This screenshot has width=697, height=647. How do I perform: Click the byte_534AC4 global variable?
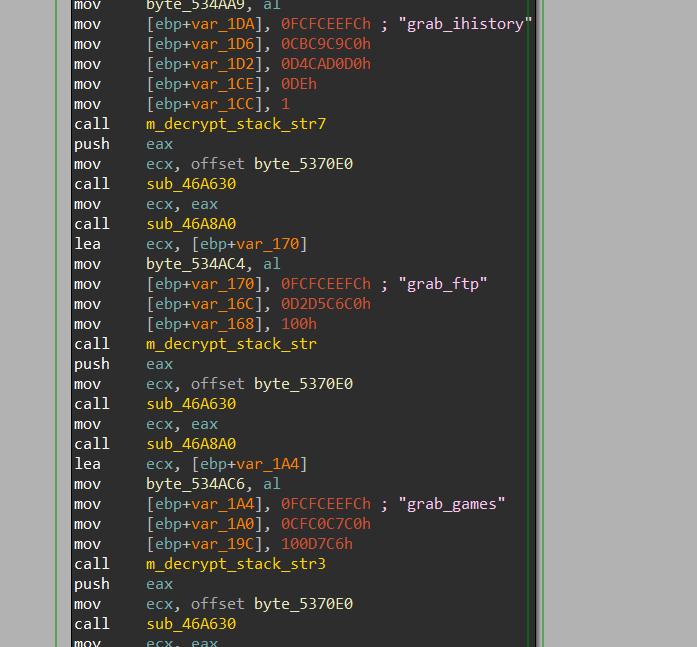point(198,264)
